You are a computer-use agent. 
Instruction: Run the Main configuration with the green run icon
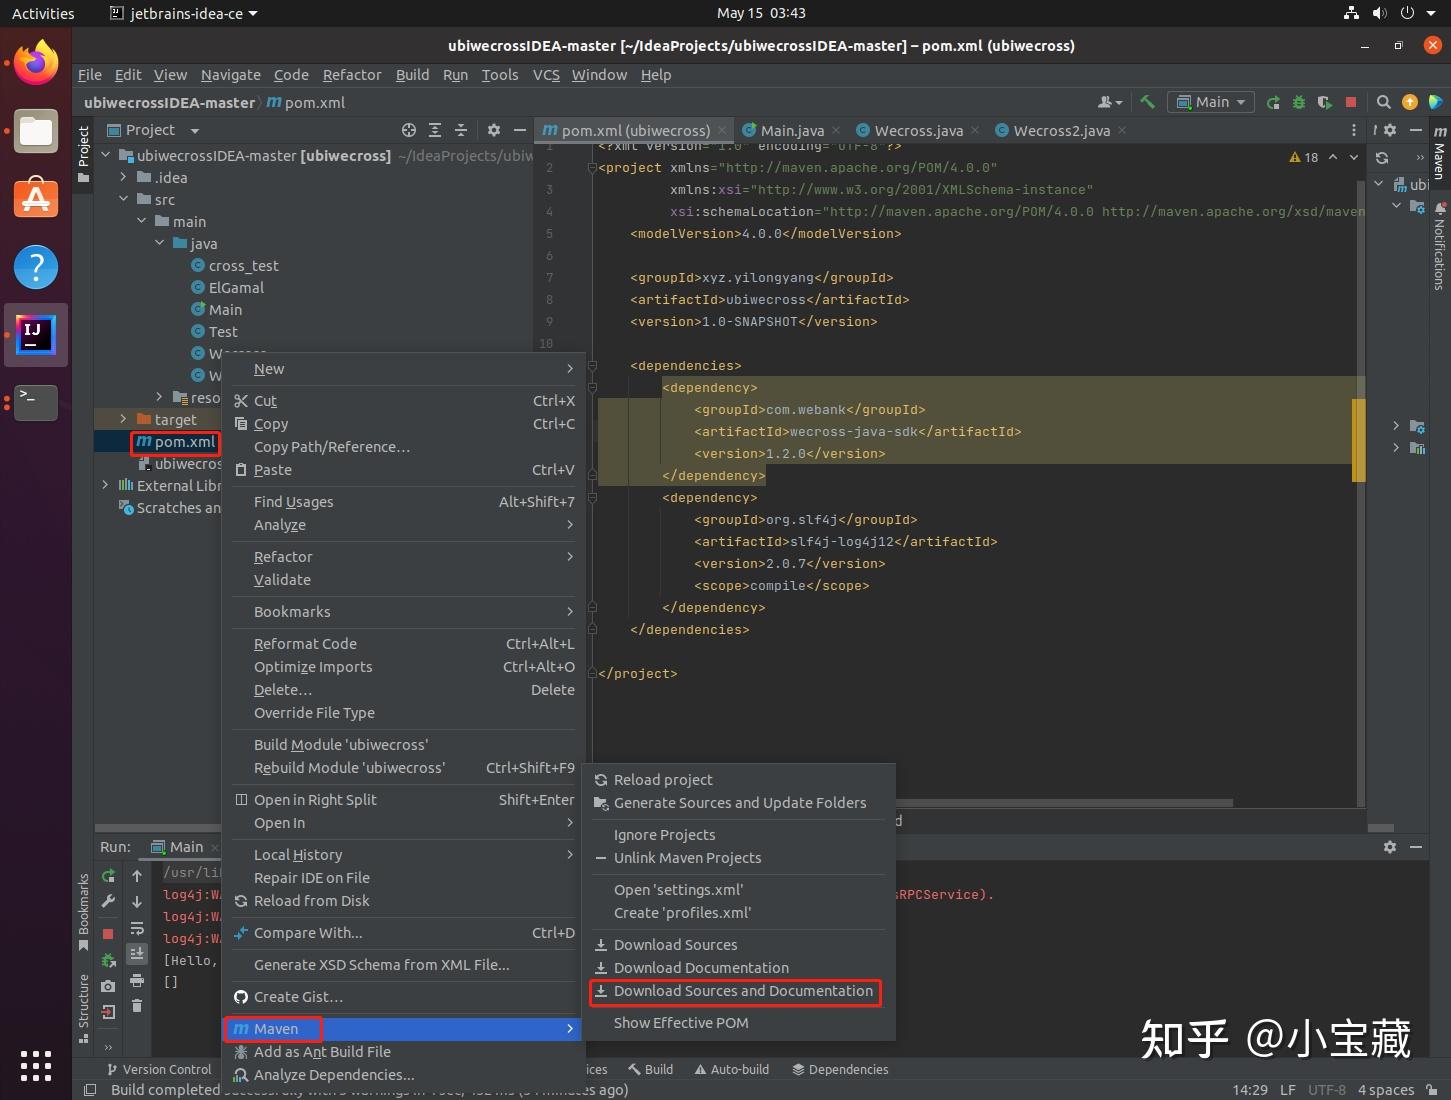click(x=1274, y=102)
